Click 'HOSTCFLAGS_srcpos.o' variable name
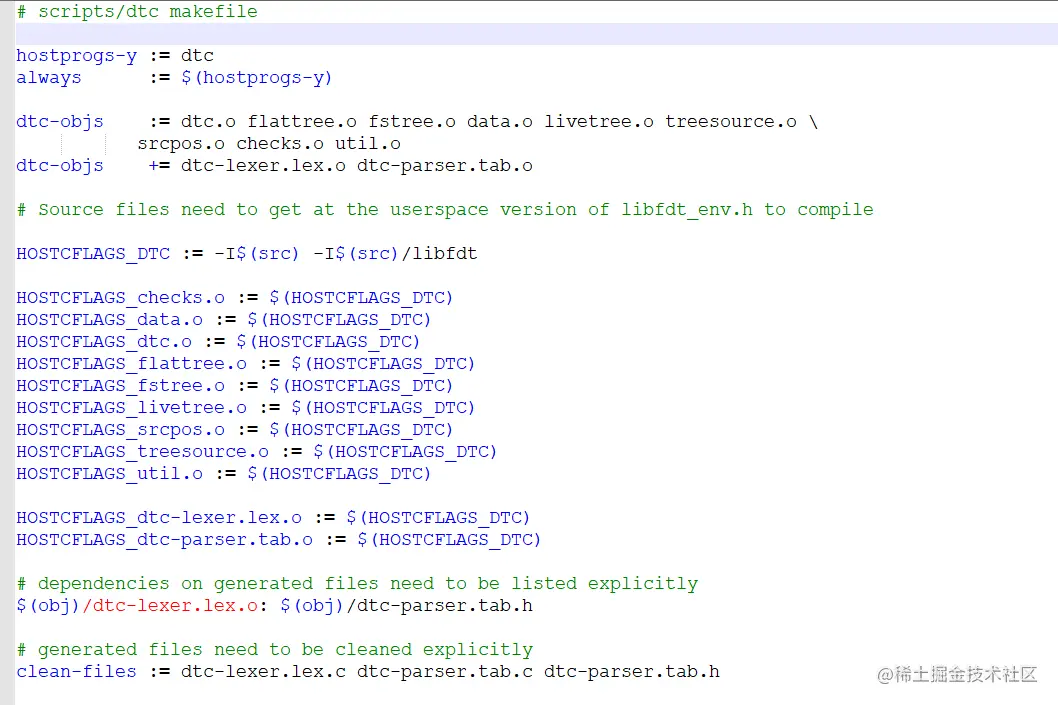Image resolution: width=1058 pixels, height=705 pixels. (x=120, y=430)
